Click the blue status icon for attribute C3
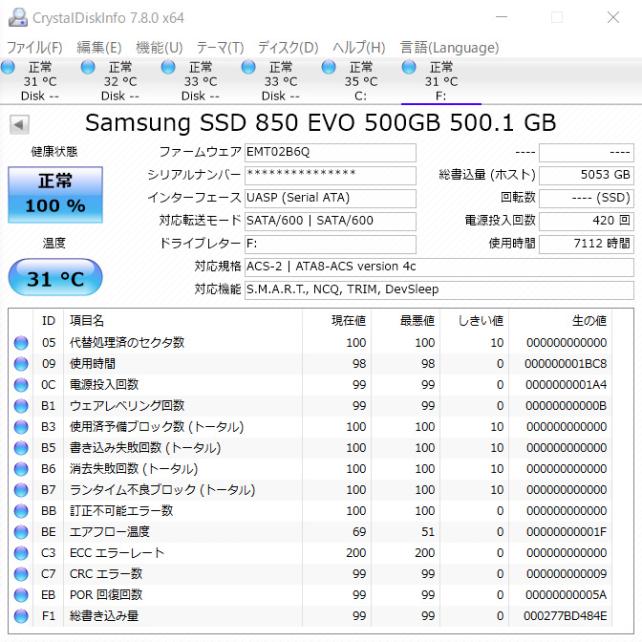 pos(21,553)
